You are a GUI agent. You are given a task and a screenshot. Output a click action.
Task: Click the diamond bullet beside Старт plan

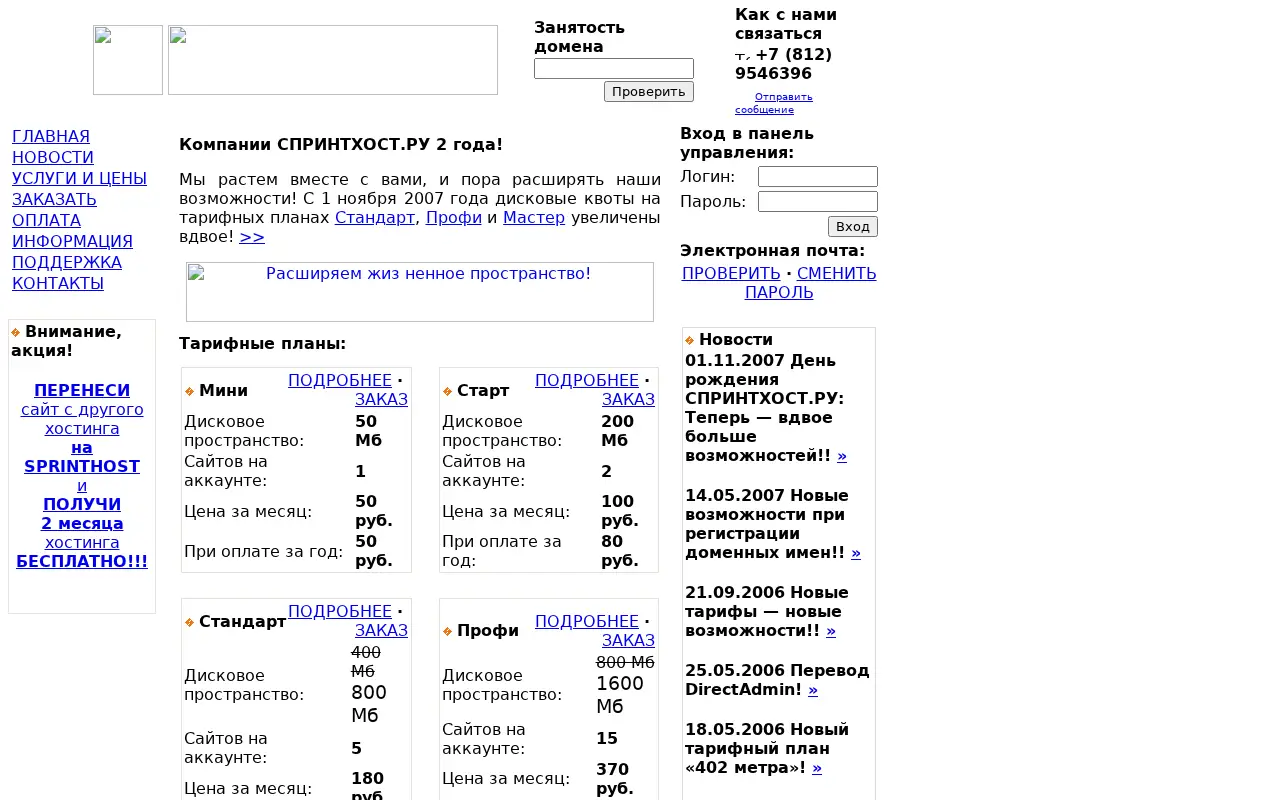[x=448, y=391]
